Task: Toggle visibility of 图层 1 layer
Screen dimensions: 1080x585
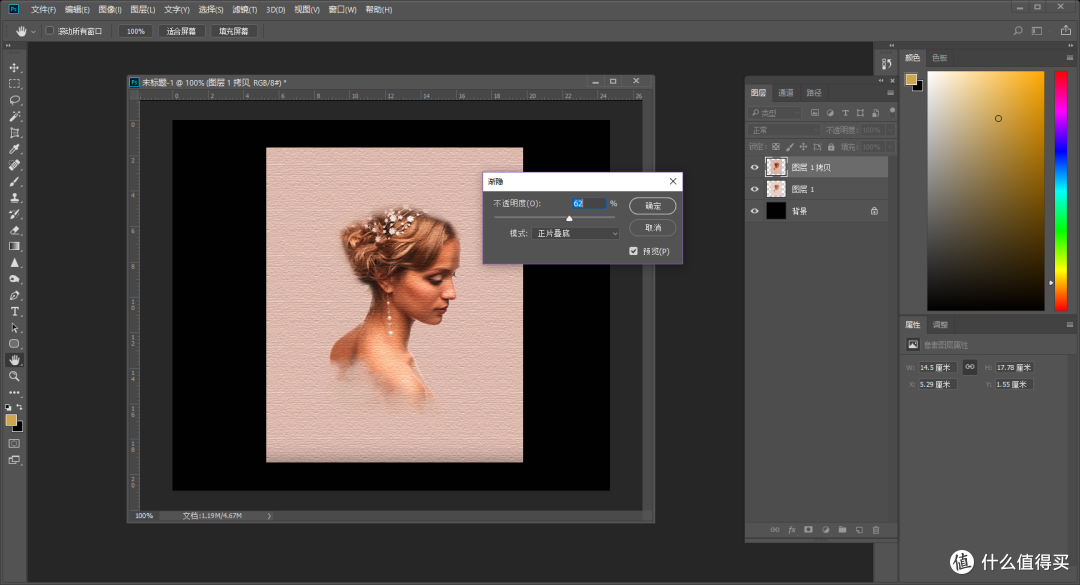Action: click(x=754, y=189)
